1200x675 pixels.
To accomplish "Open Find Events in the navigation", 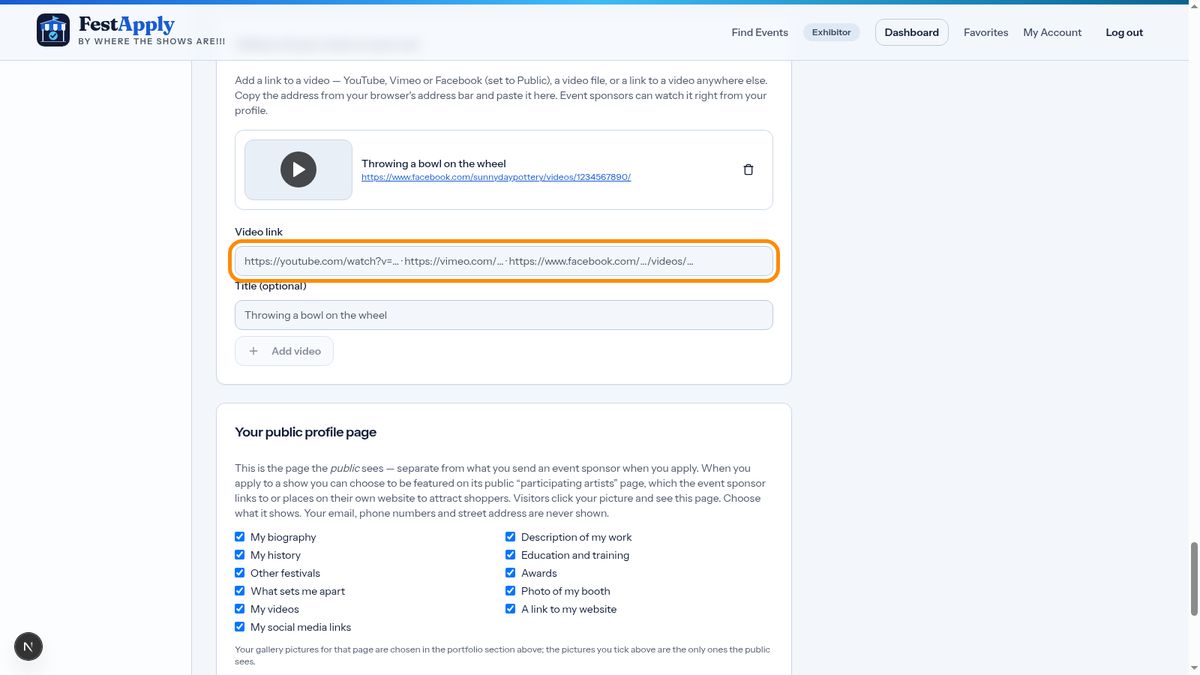I will [760, 32].
